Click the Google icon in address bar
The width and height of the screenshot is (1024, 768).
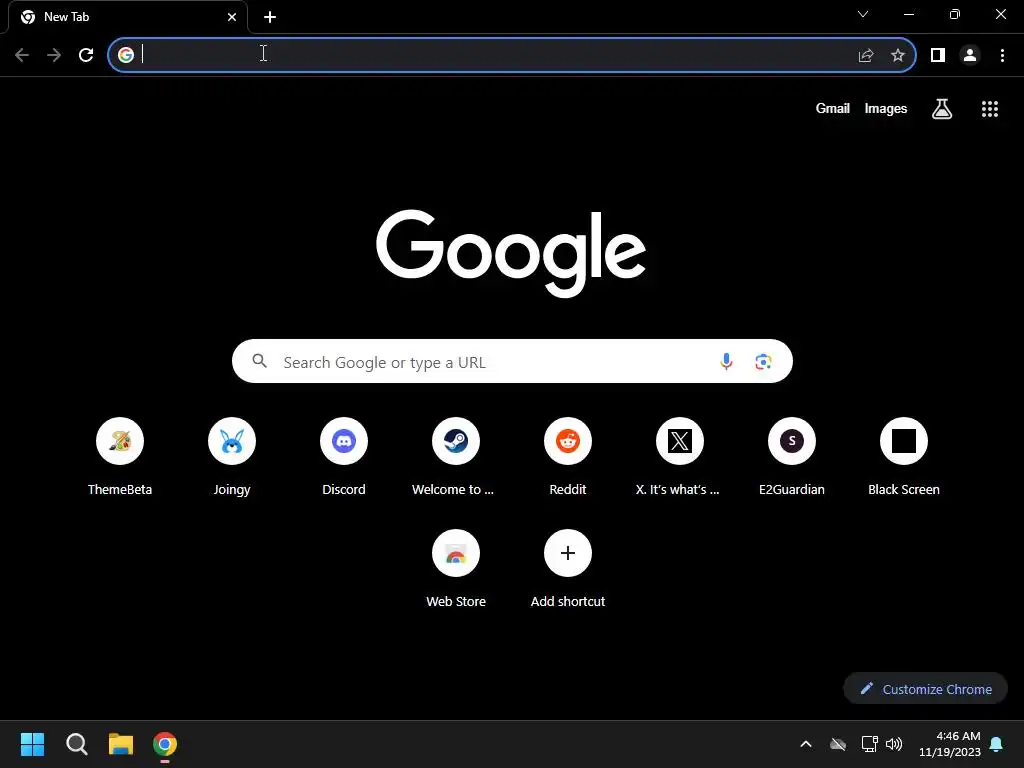pos(126,55)
